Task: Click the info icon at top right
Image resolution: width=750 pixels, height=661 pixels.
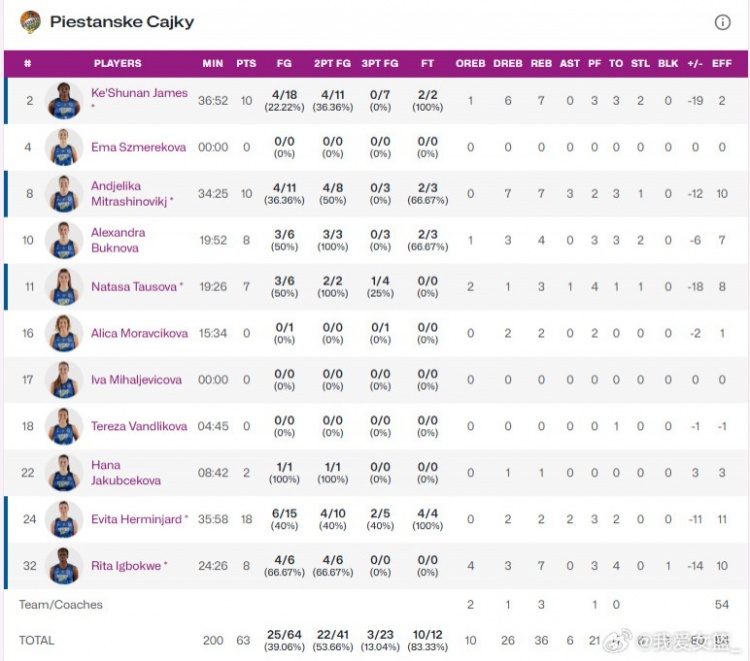Action: pos(722,22)
